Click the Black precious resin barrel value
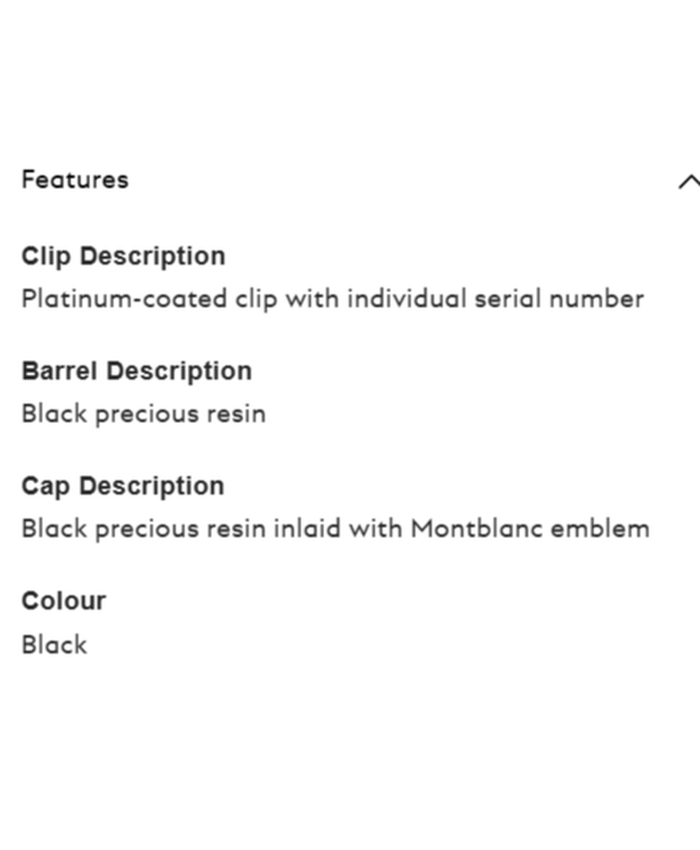The height and width of the screenshot is (850, 700). [143, 414]
